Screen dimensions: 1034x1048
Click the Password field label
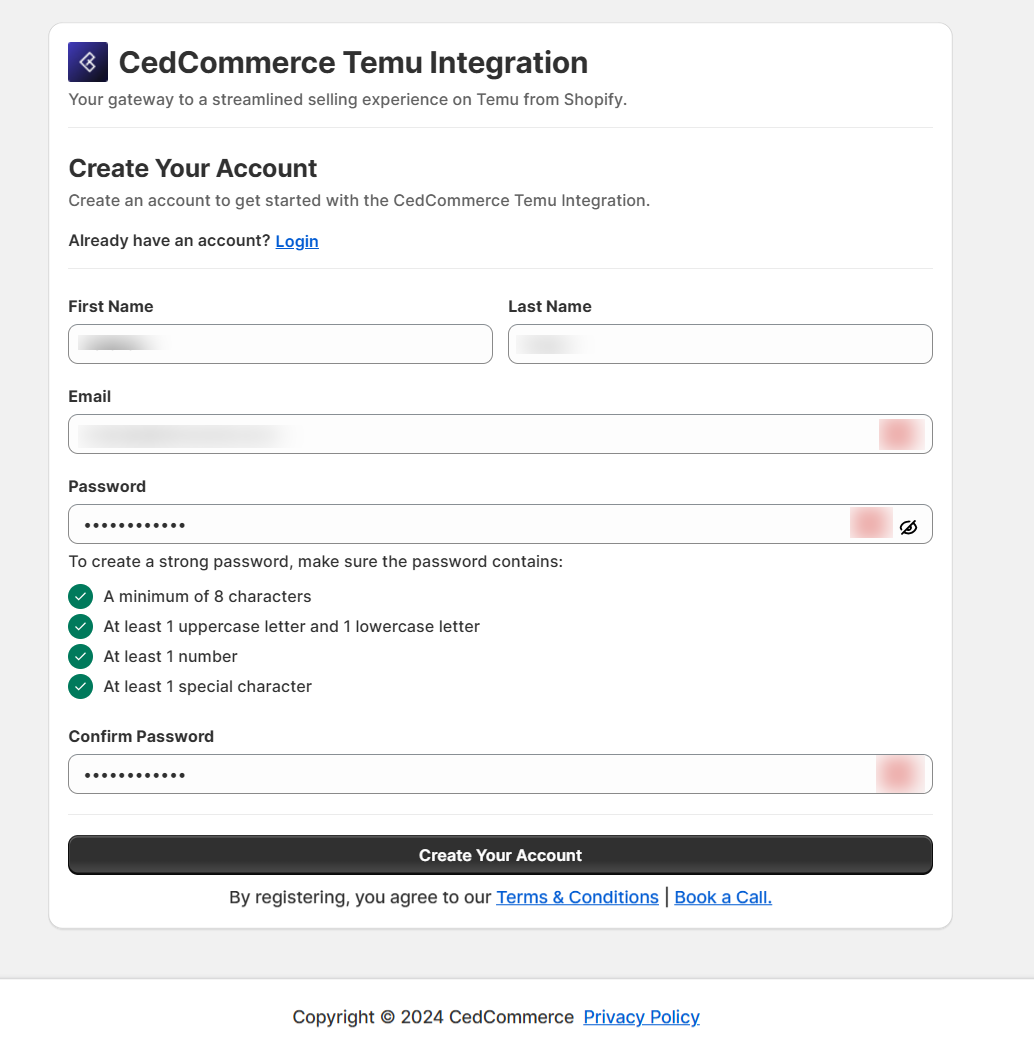(x=107, y=487)
